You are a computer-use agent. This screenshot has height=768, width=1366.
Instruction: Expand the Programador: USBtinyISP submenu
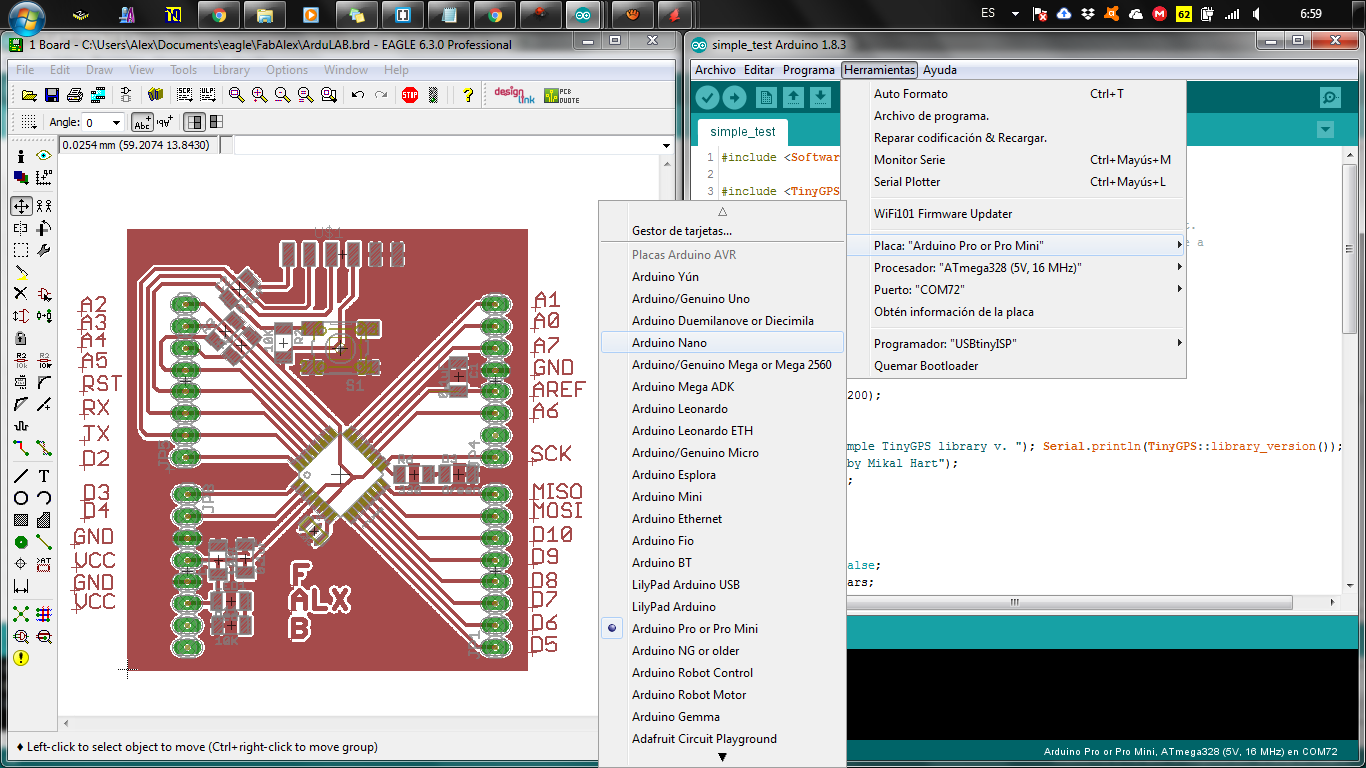(1014, 343)
